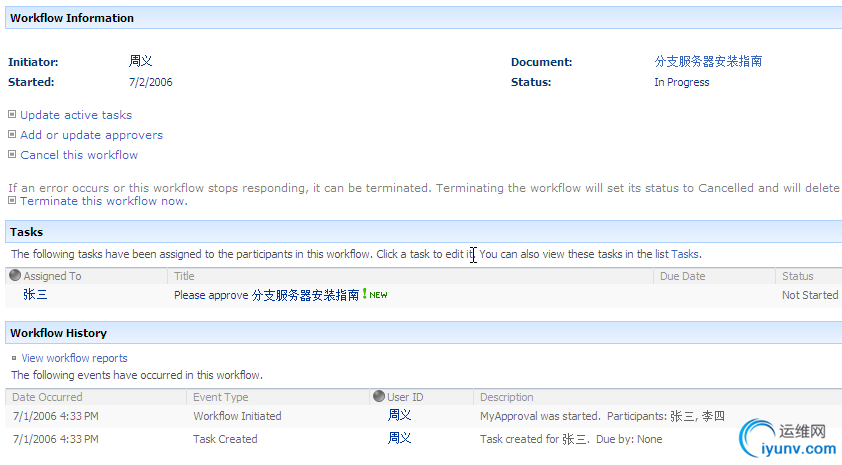Screen dimensions: 842x465
Task: Click the bullet icon beside Cancel this workflow
Action: click(x=12, y=154)
